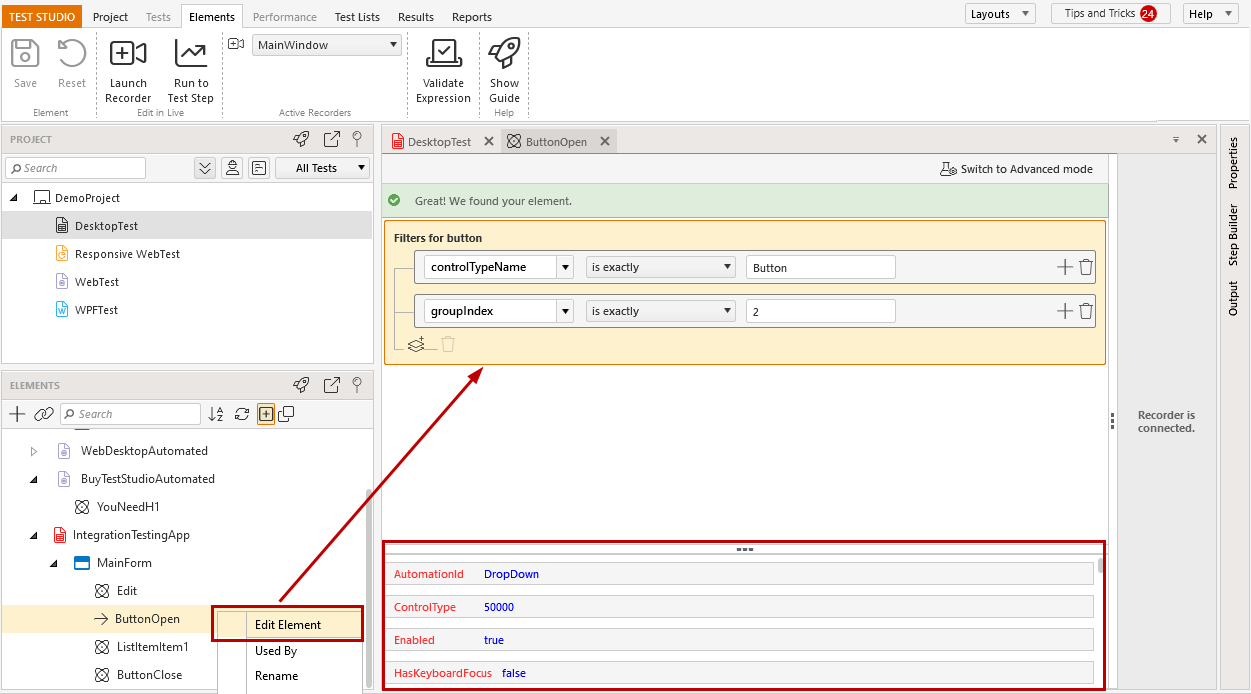Click the Project panel search field
The height and width of the screenshot is (694, 1251).
(76, 168)
